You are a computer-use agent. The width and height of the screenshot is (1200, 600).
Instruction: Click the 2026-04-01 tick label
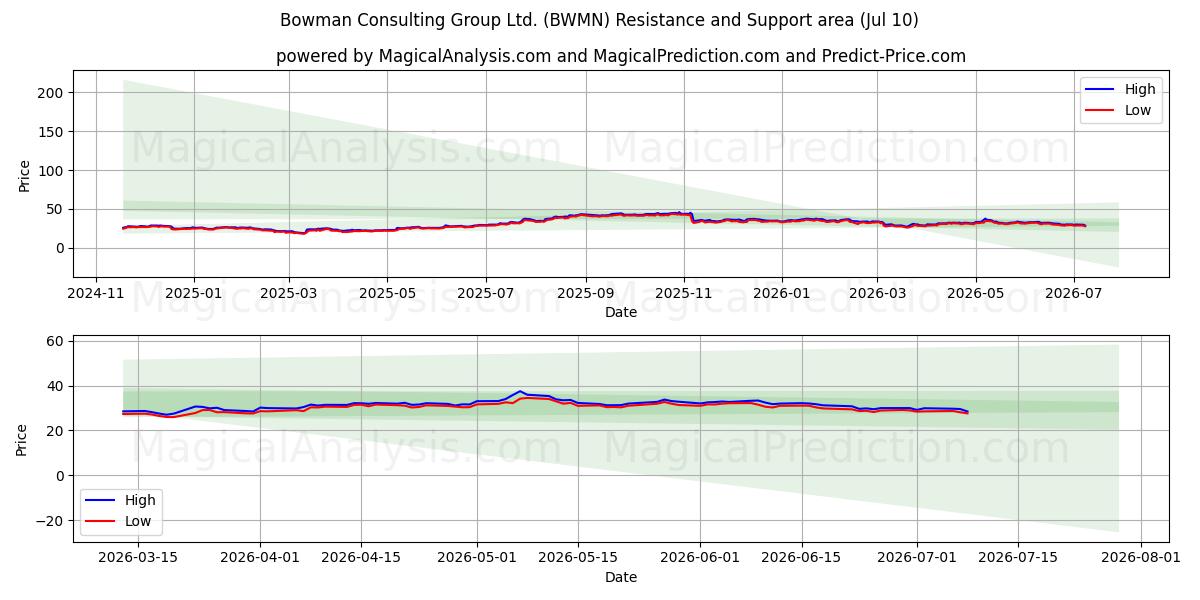point(260,558)
